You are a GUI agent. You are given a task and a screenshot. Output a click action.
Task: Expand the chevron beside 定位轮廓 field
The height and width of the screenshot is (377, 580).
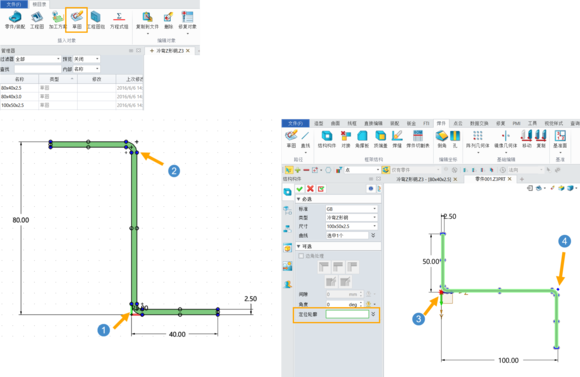pyautogui.click(x=373, y=314)
